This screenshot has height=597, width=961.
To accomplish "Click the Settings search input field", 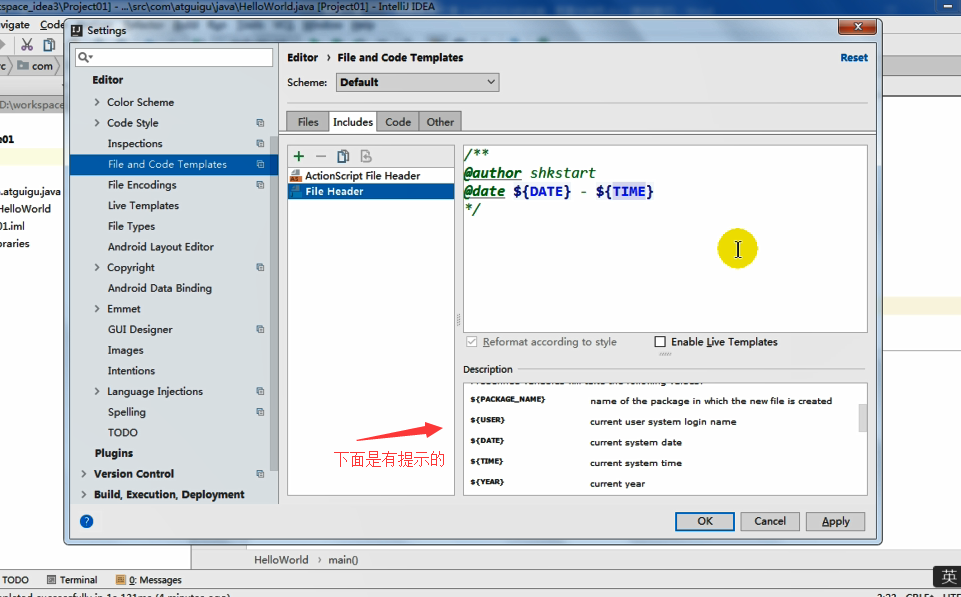I will point(174,57).
